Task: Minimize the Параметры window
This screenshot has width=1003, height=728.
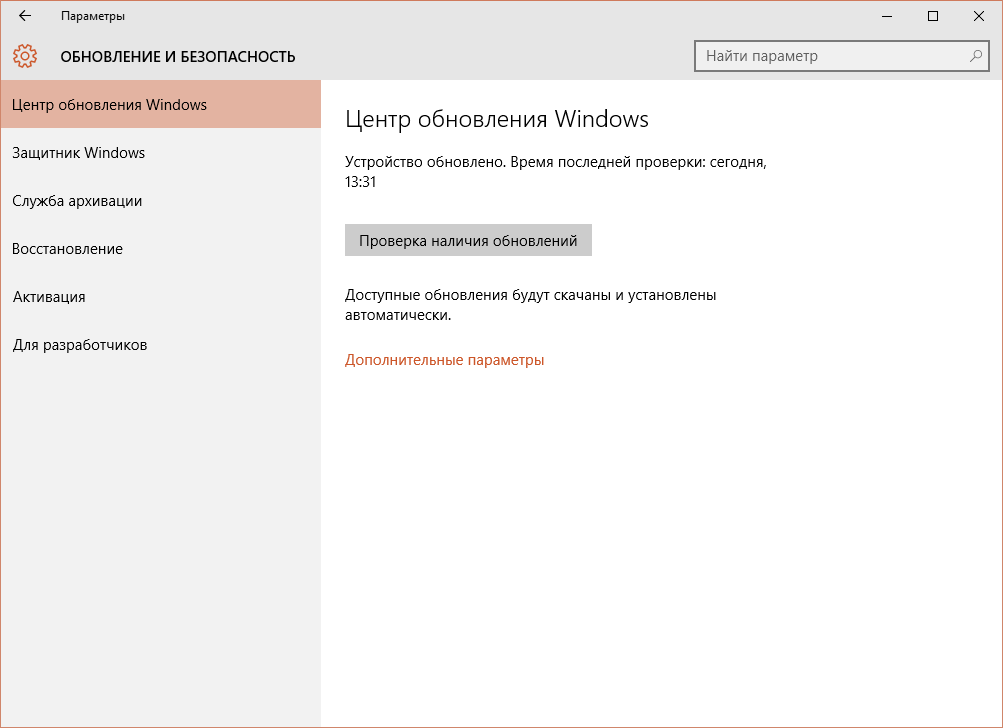Action: [887, 16]
